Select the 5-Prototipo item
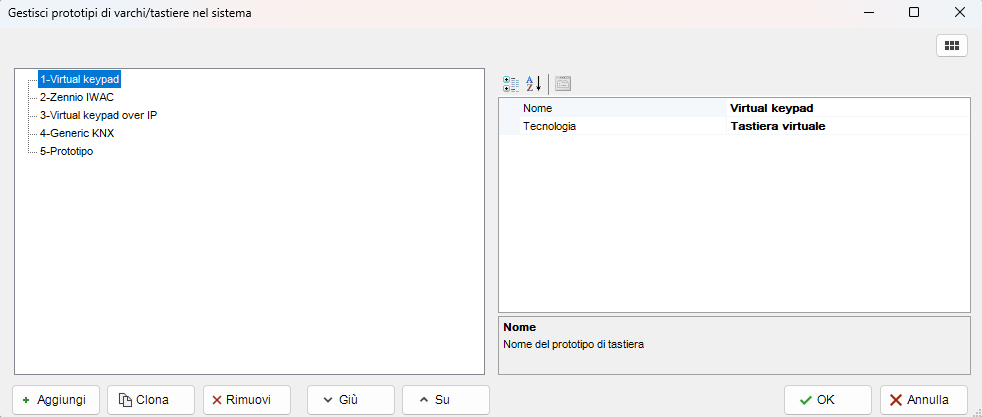Image resolution: width=982 pixels, height=417 pixels. point(67,151)
